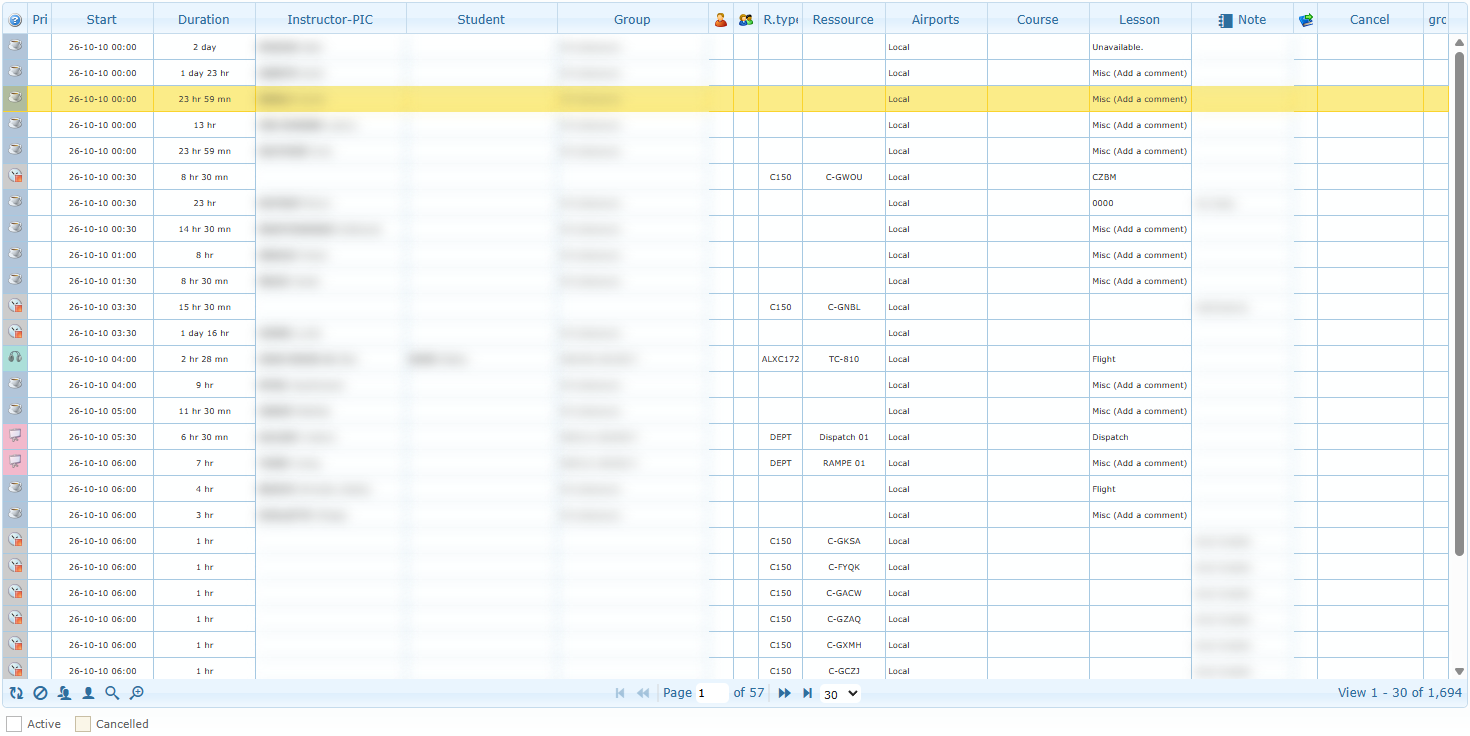Click the group people icon column header
The width and height of the screenshot is (1470, 736).
(x=745, y=19)
